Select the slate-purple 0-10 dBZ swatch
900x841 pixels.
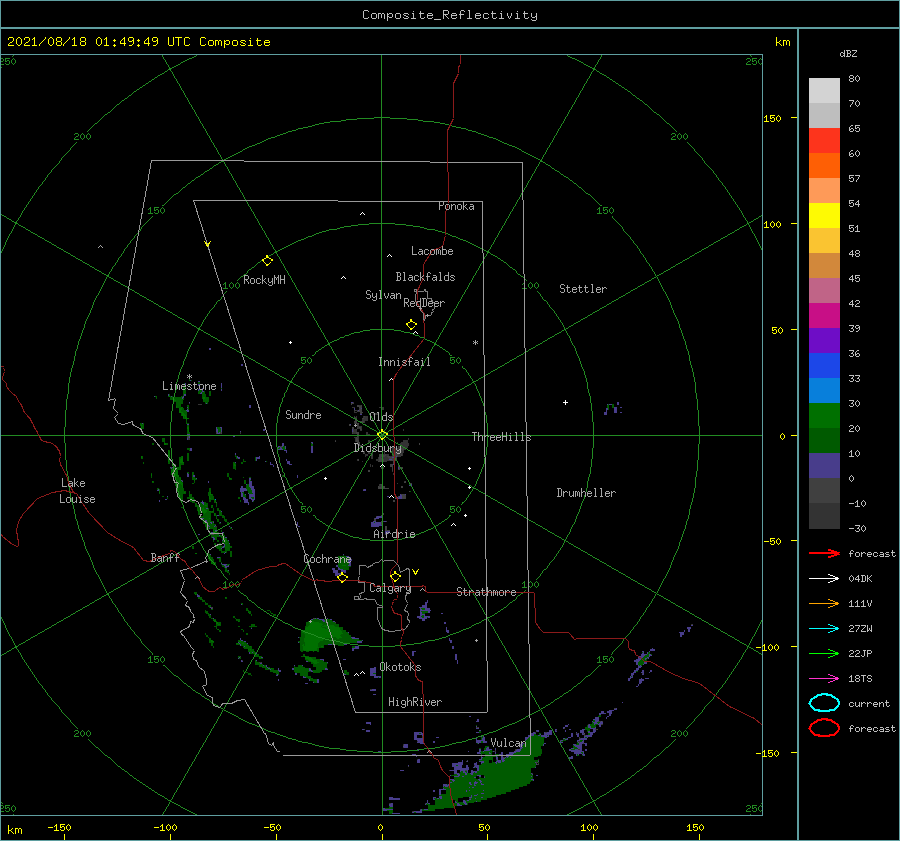tap(824, 466)
